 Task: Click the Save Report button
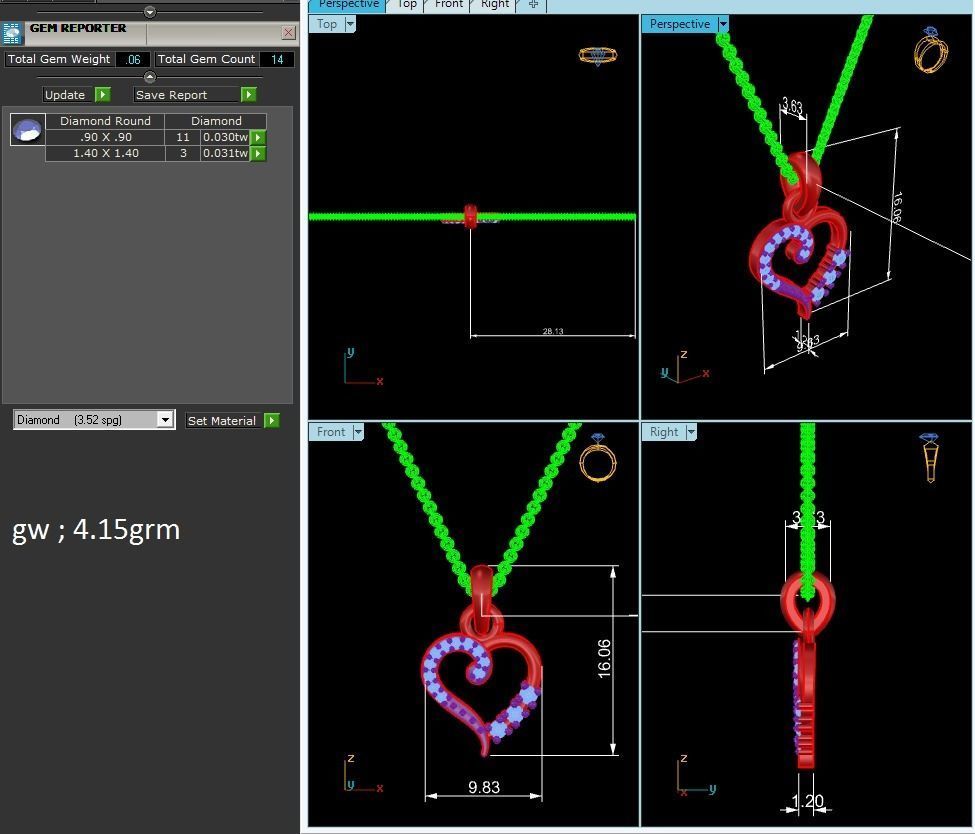pos(187,95)
